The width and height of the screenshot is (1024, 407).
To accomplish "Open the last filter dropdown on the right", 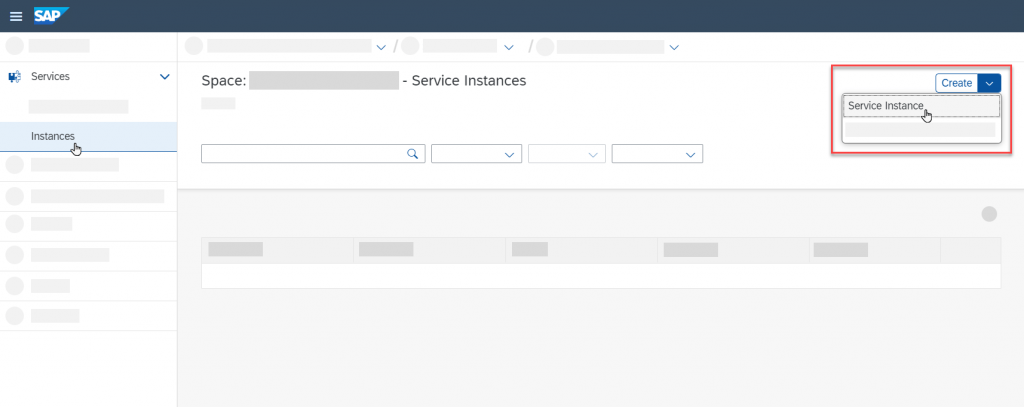I will click(x=657, y=154).
